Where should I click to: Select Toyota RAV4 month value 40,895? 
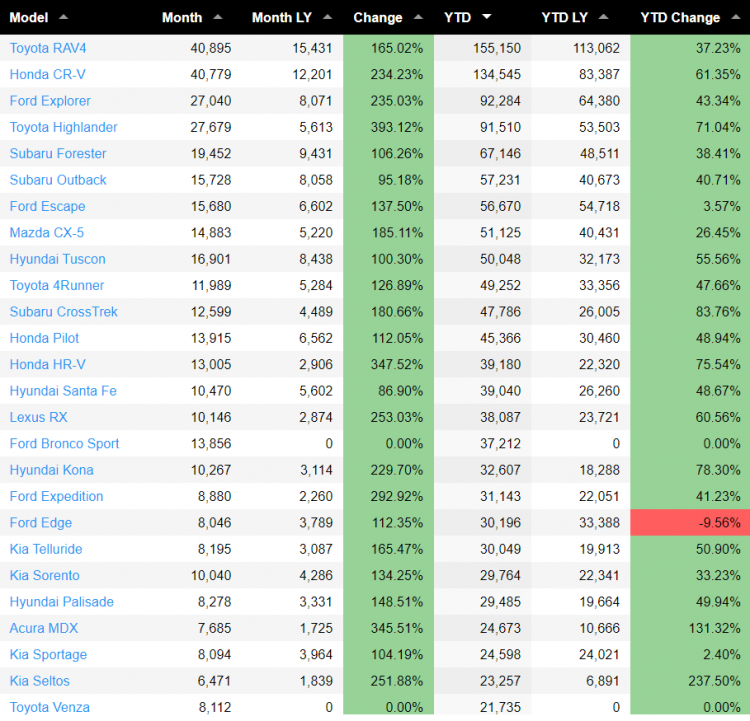[210, 48]
